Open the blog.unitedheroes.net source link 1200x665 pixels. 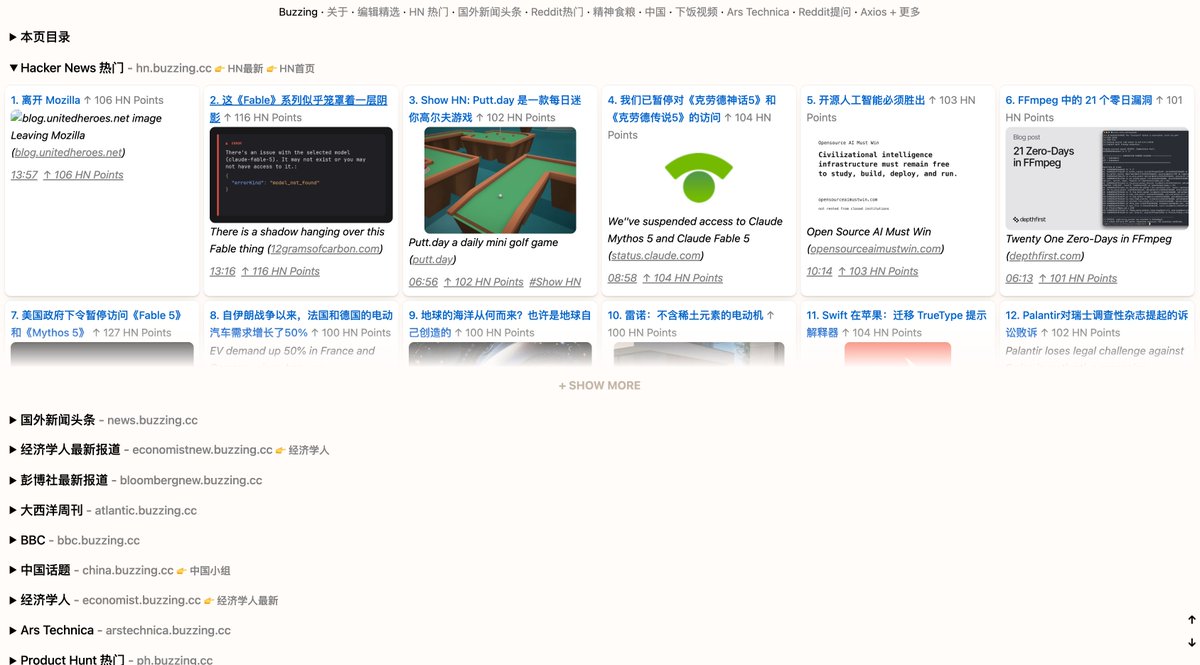tap(68, 153)
